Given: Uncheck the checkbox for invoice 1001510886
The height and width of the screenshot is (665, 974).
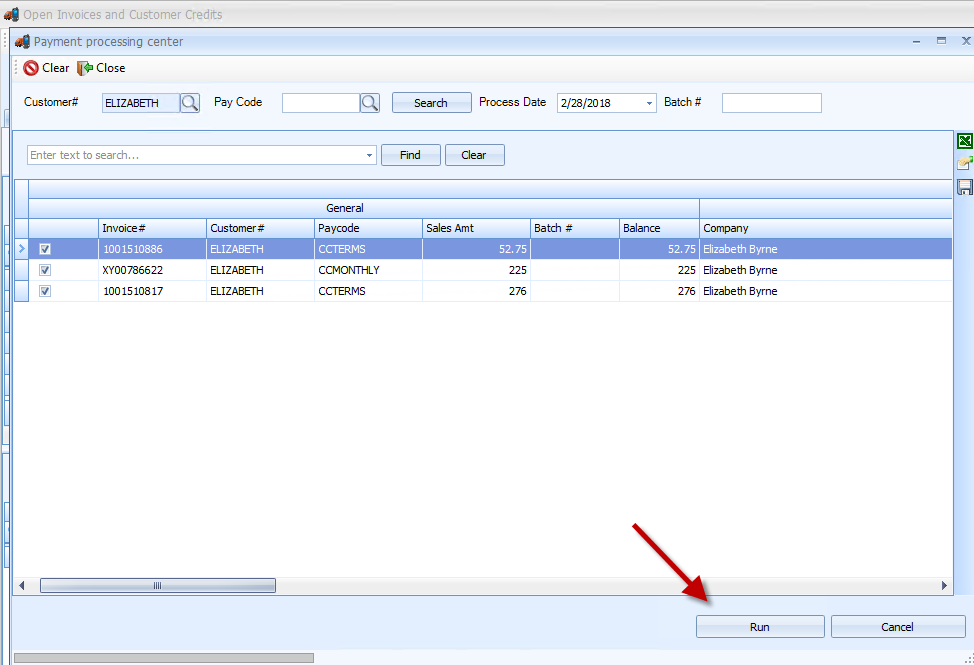Looking at the screenshot, I should pos(45,249).
